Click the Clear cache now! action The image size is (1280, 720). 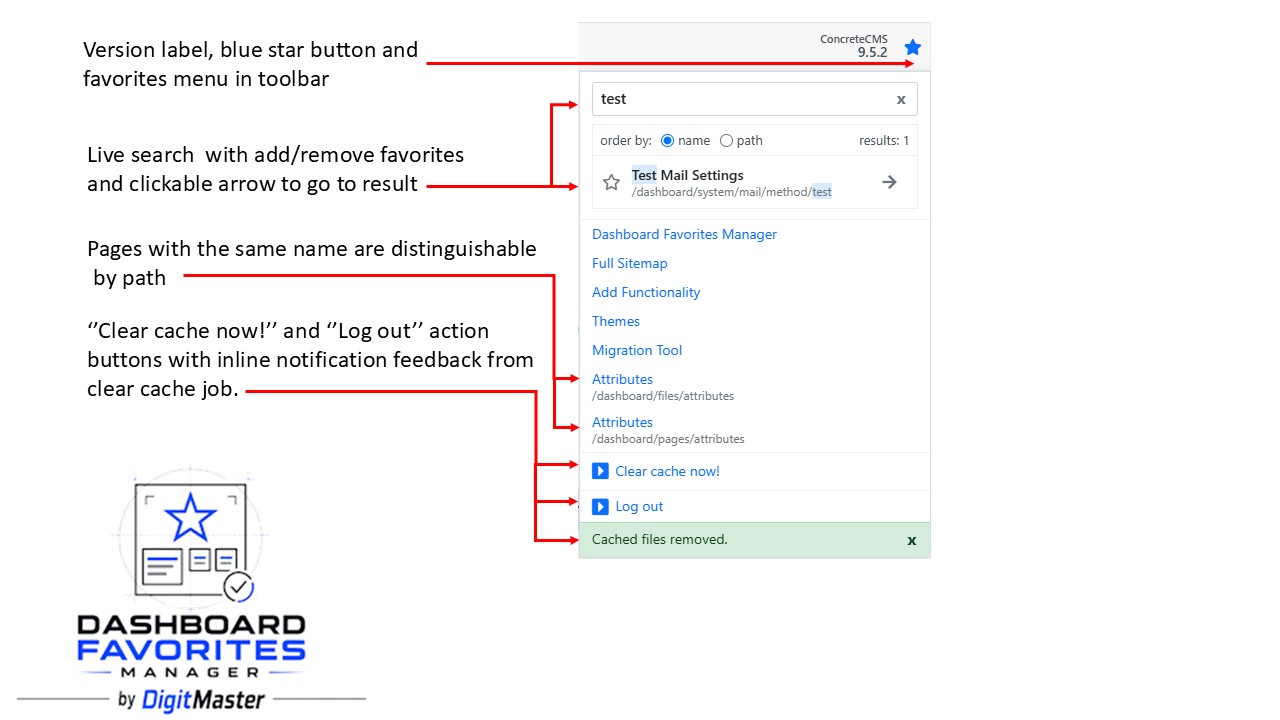point(667,471)
